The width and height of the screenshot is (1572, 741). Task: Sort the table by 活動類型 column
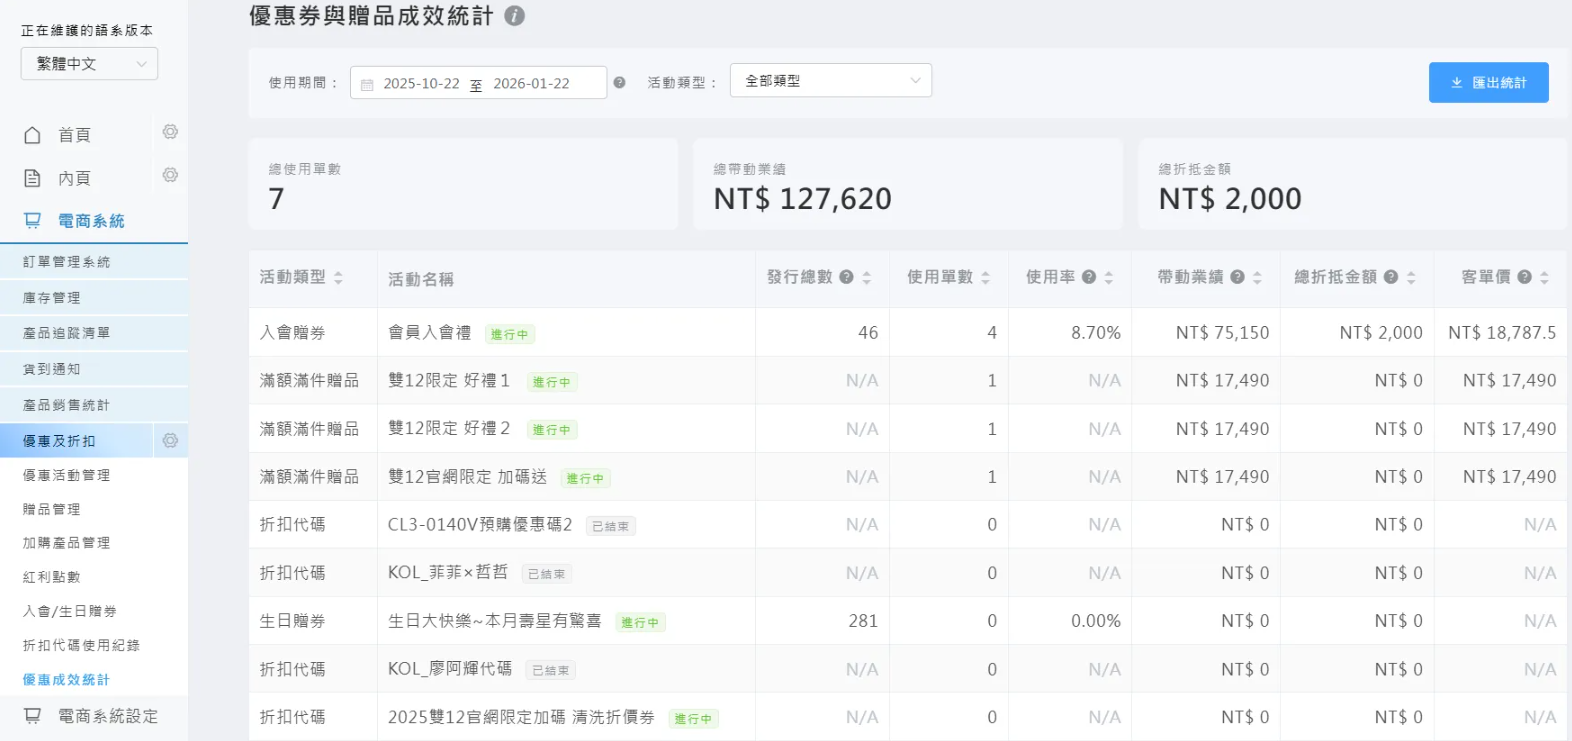click(338, 278)
